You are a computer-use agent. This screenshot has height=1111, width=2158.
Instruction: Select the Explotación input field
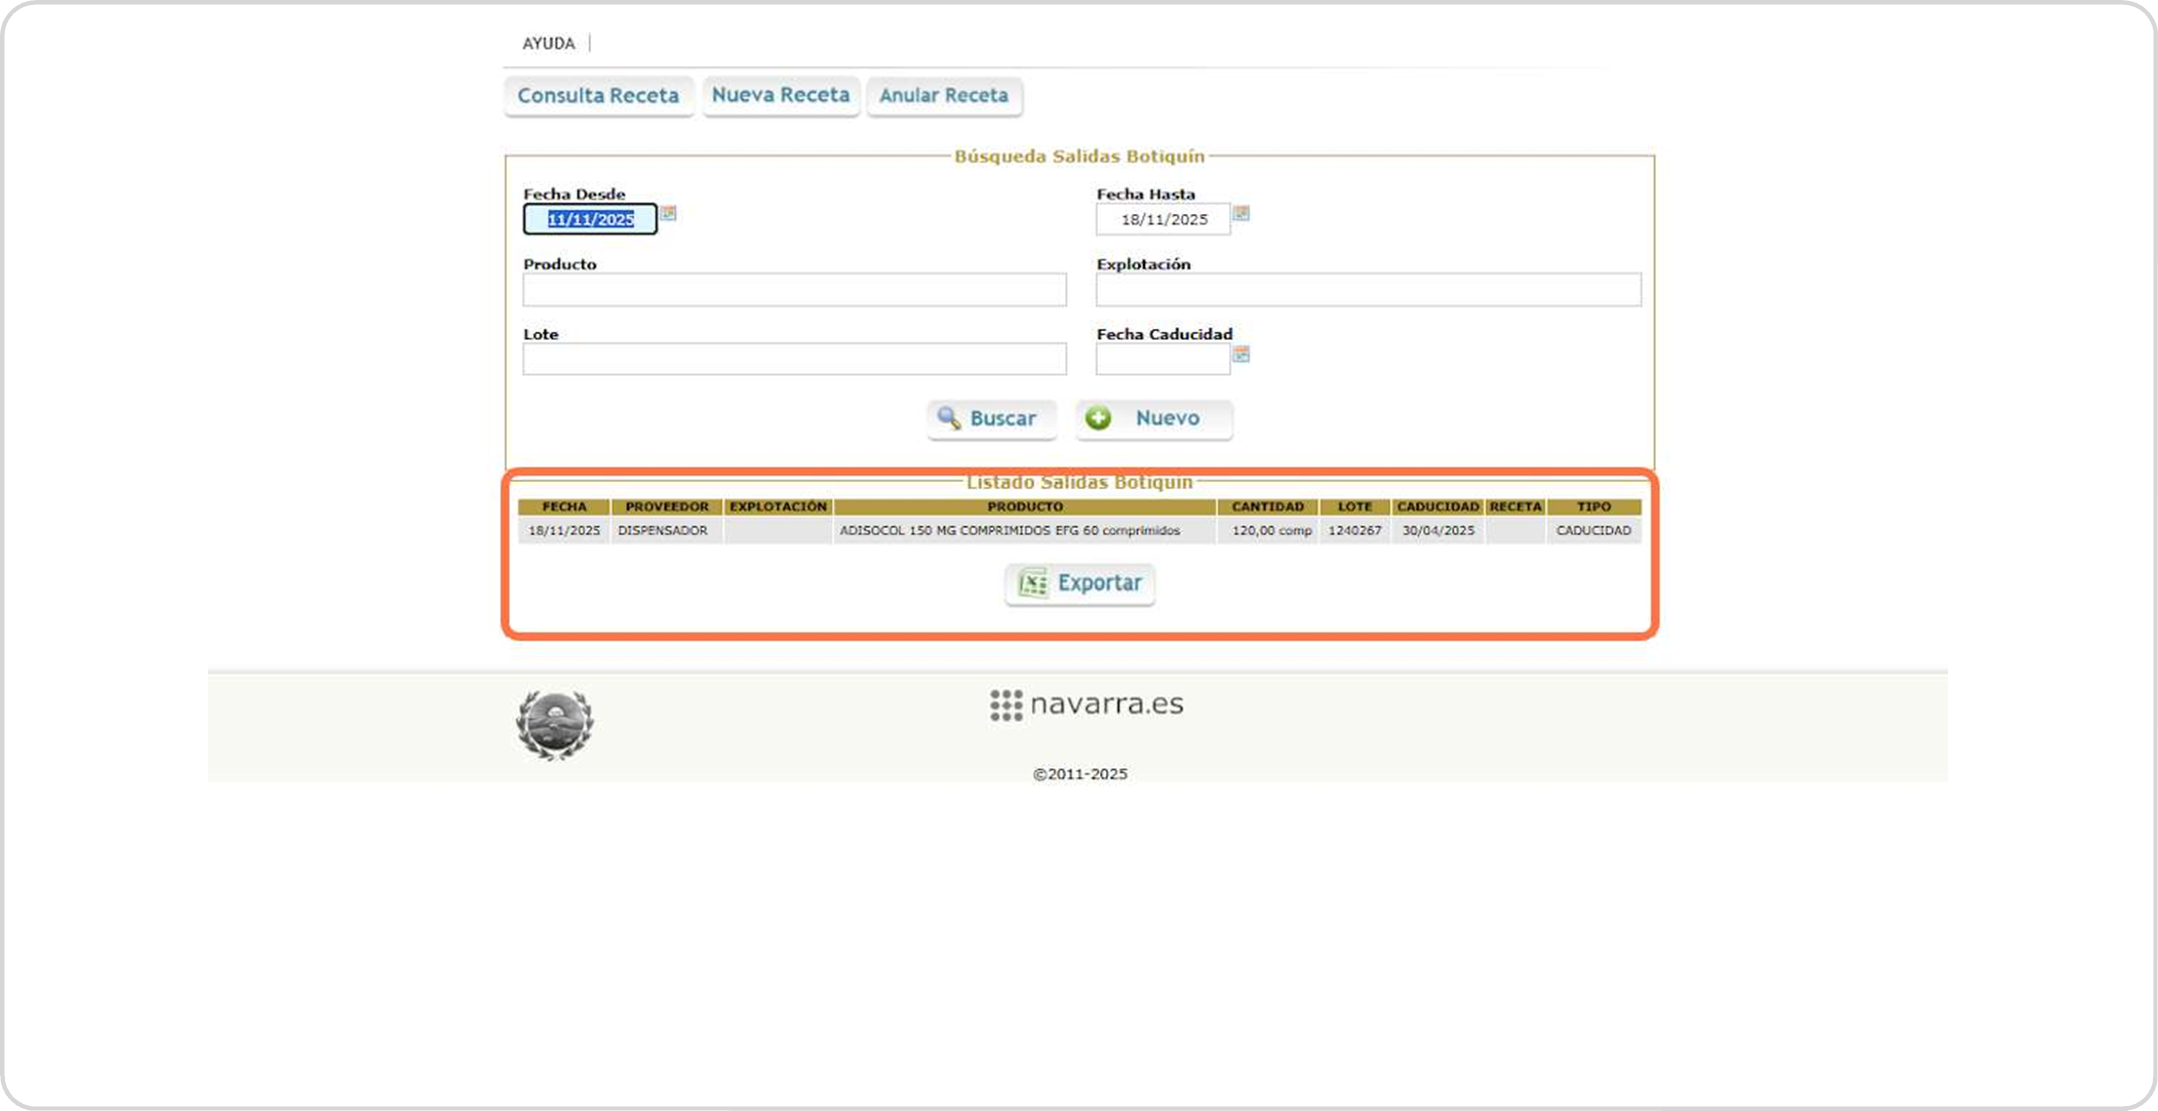1367,290
